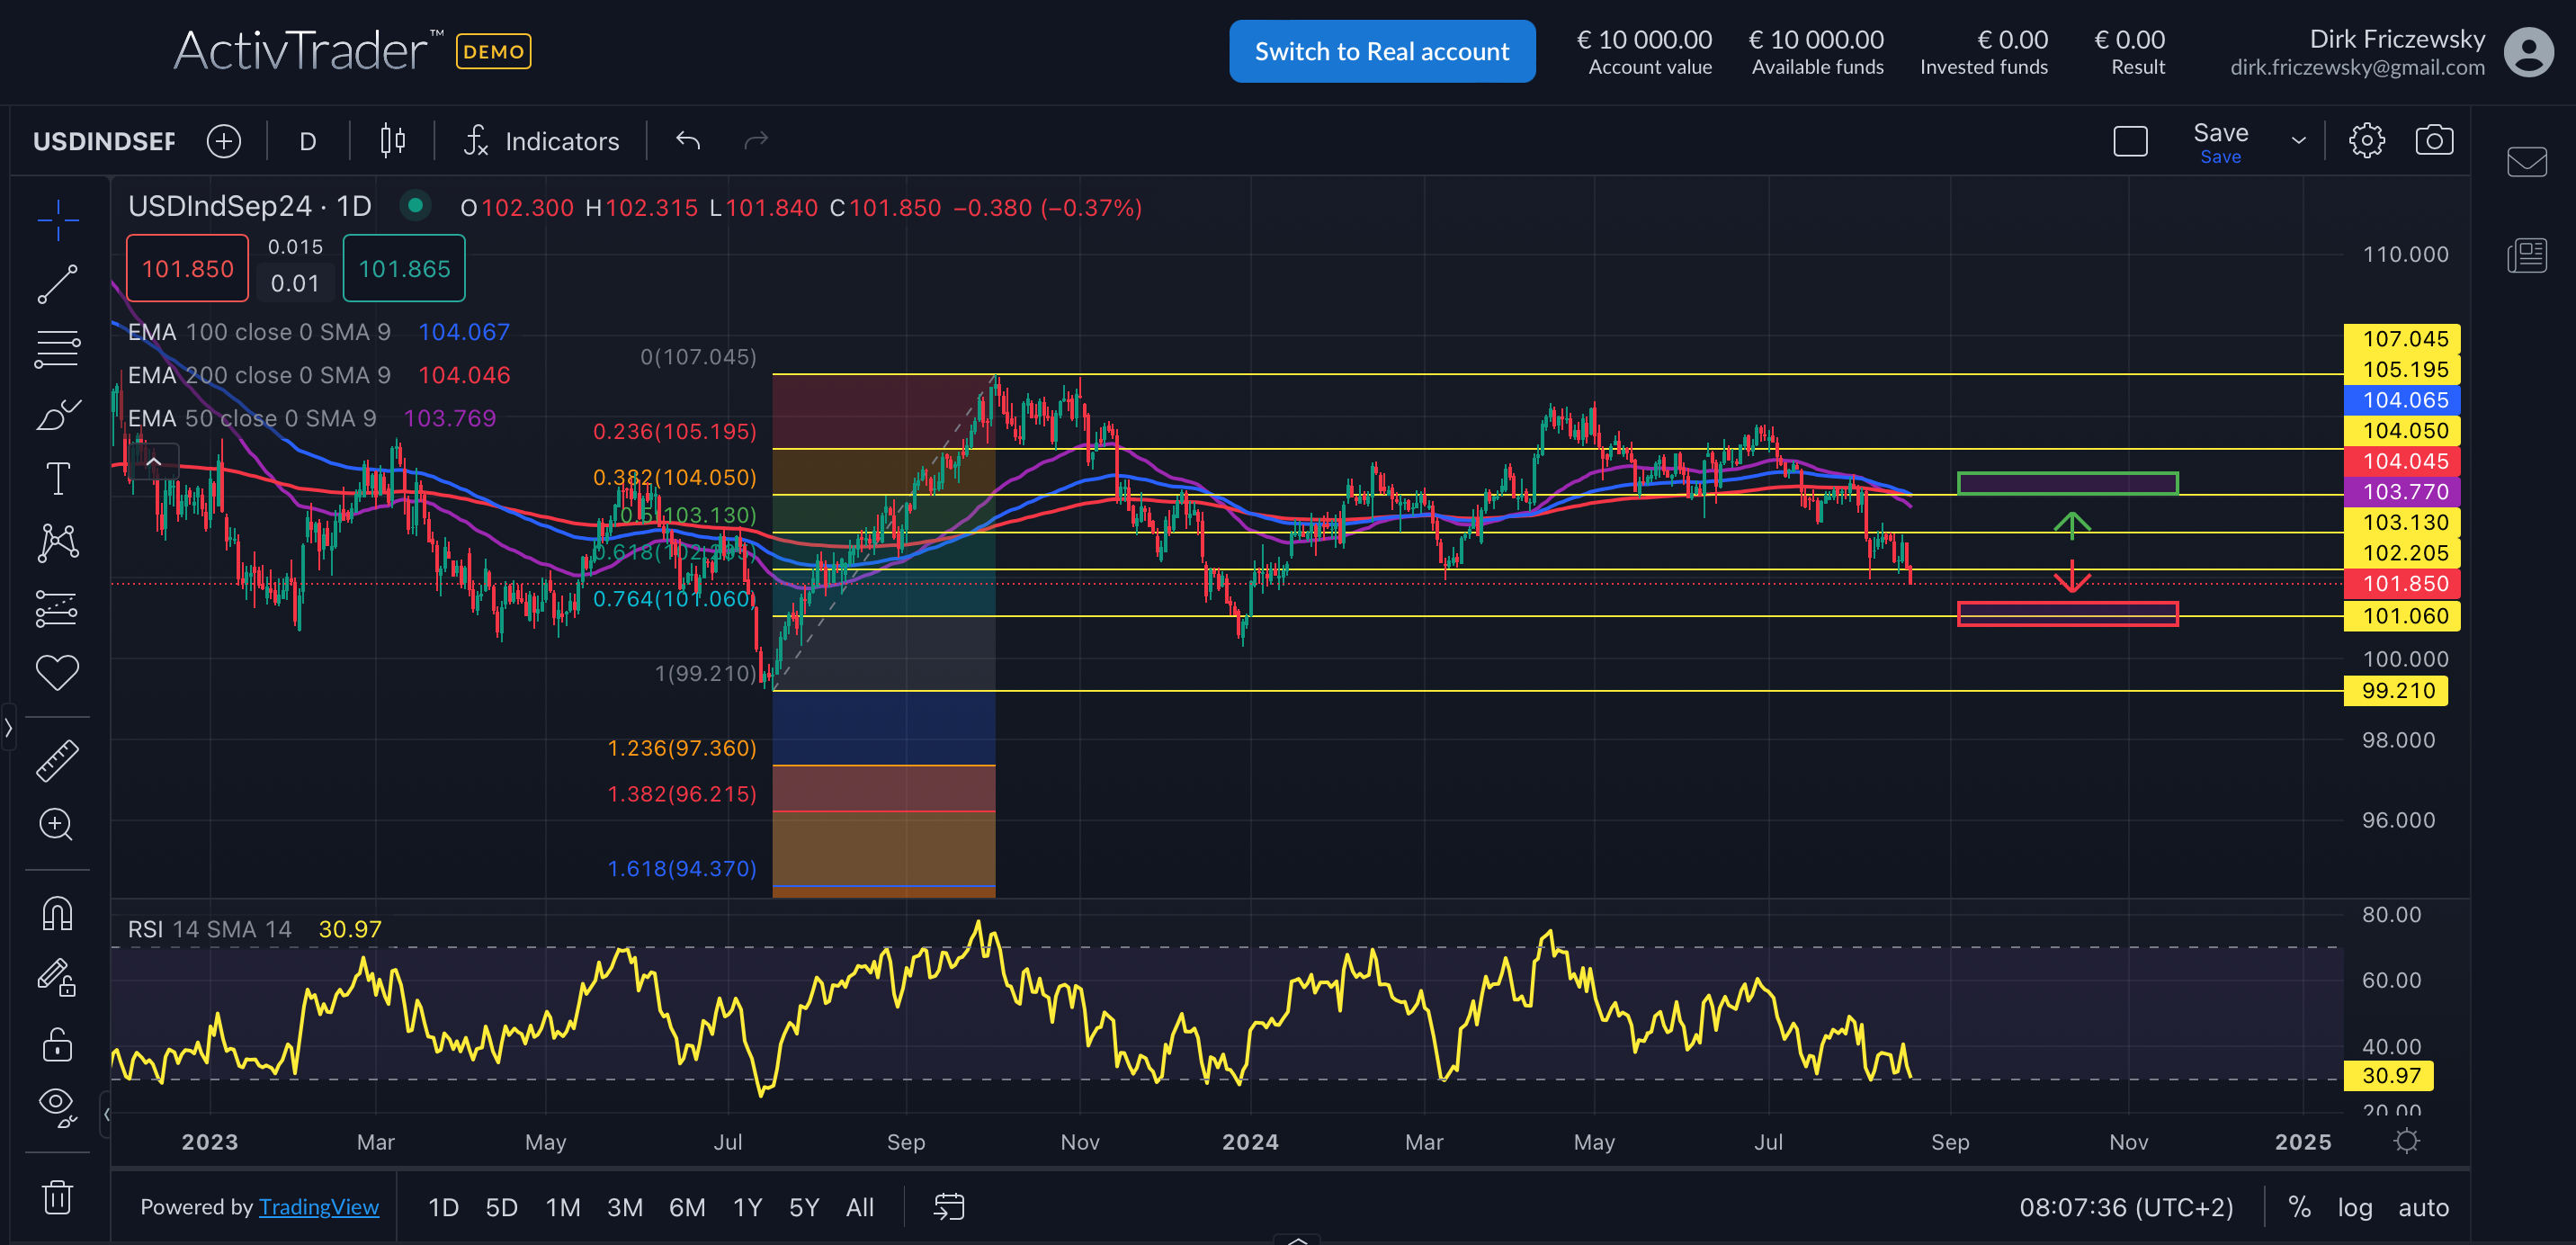Viewport: 2576px width, 1245px height.
Task: Open the D timeframe interval selector
Action: tap(308, 141)
